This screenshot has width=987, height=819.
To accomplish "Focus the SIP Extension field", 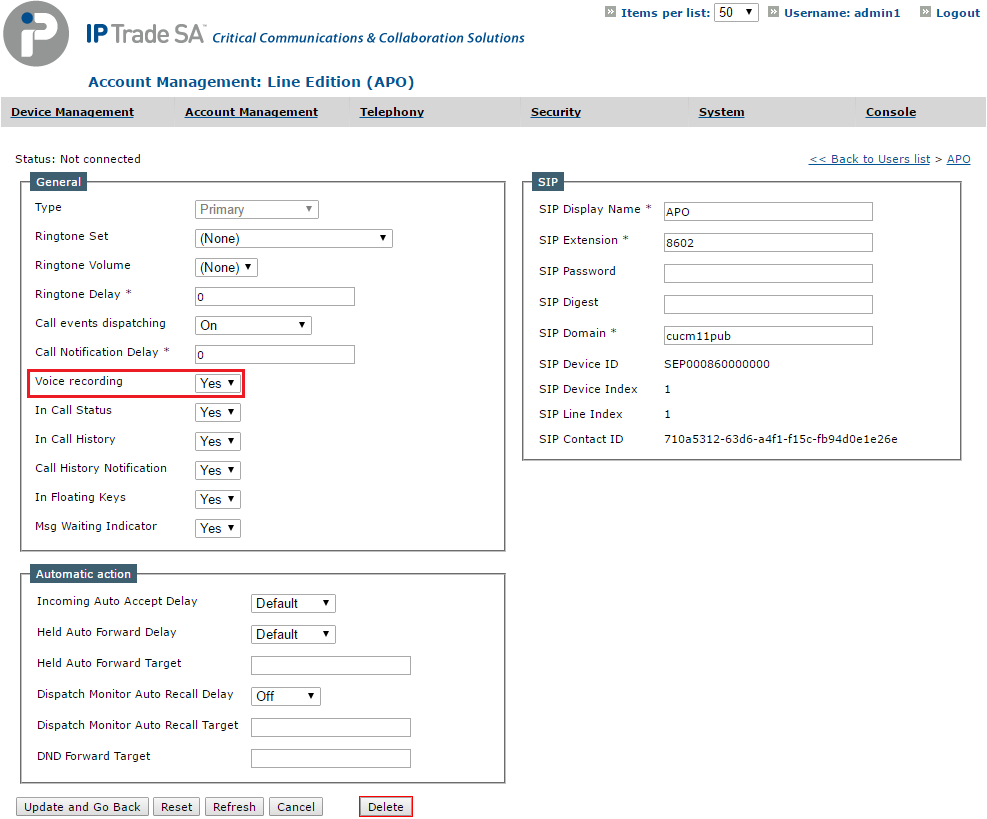I will (768, 242).
